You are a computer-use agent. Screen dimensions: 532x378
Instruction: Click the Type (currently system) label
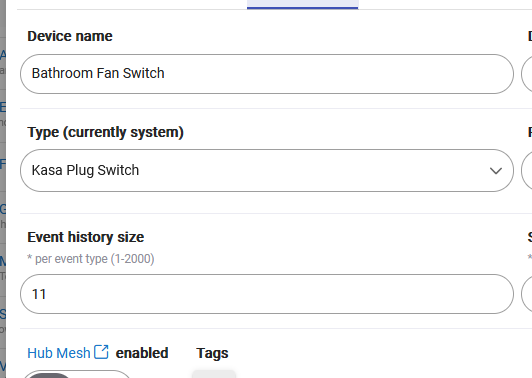[106, 132]
